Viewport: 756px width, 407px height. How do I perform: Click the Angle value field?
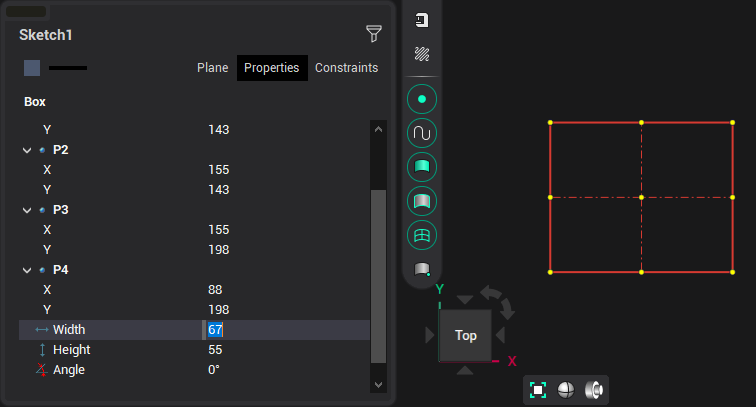coord(214,370)
